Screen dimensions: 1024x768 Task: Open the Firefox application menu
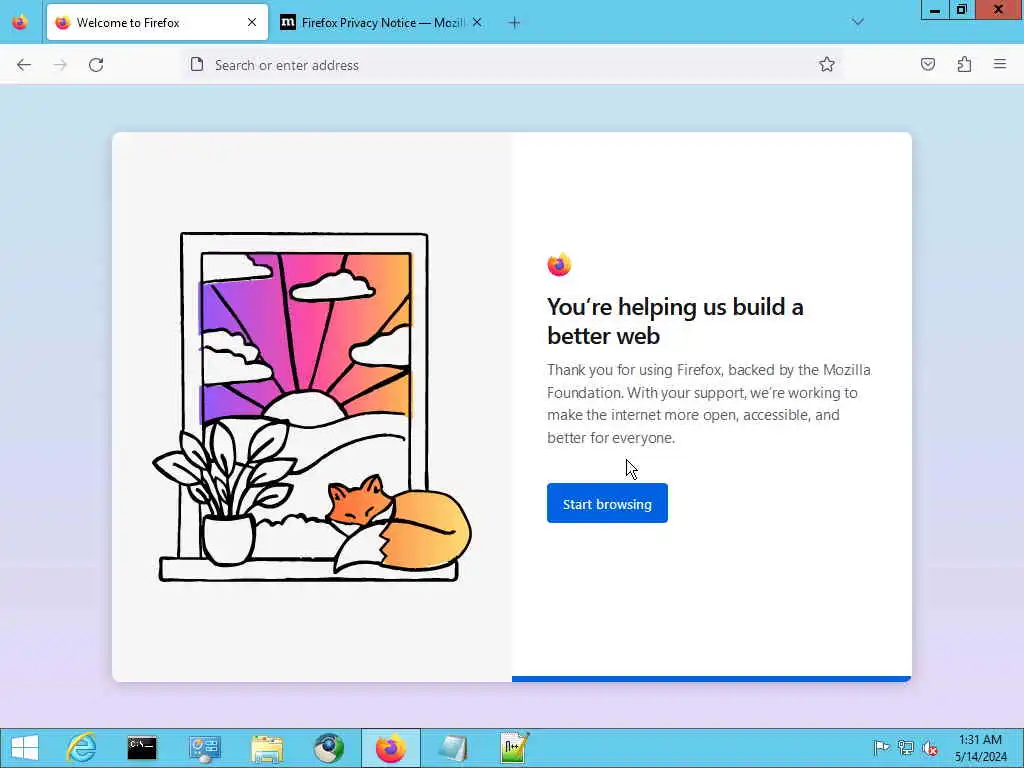point(1000,64)
